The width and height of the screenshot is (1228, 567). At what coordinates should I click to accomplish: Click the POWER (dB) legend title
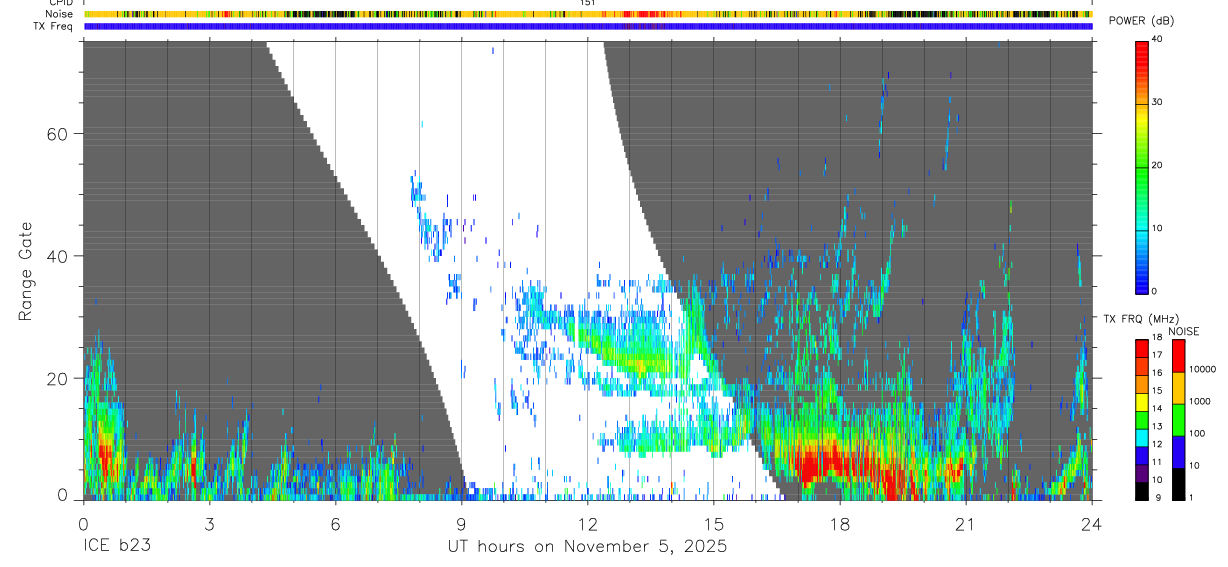[x=1141, y=21]
